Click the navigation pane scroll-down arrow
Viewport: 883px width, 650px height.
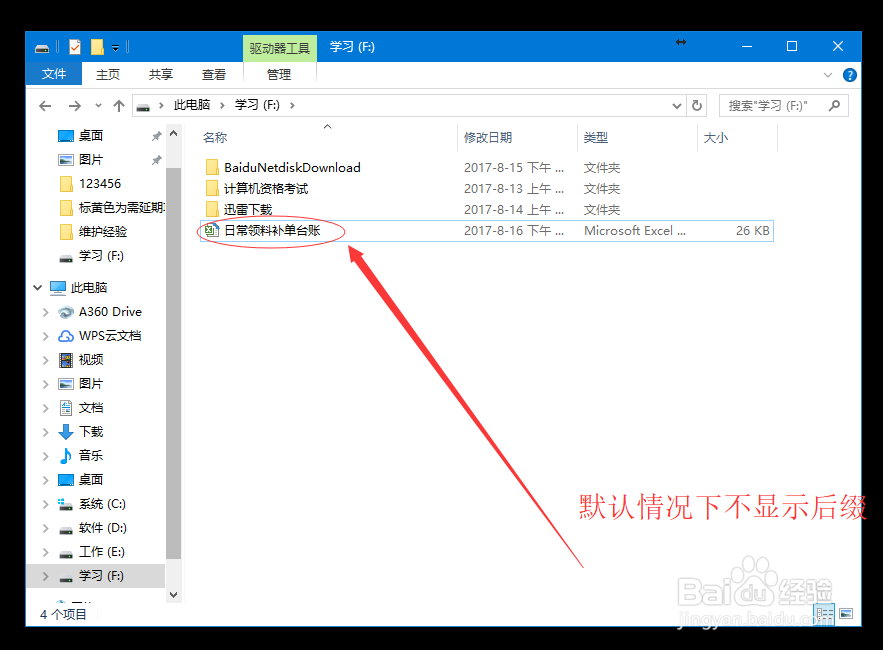pyautogui.click(x=173, y=594)
